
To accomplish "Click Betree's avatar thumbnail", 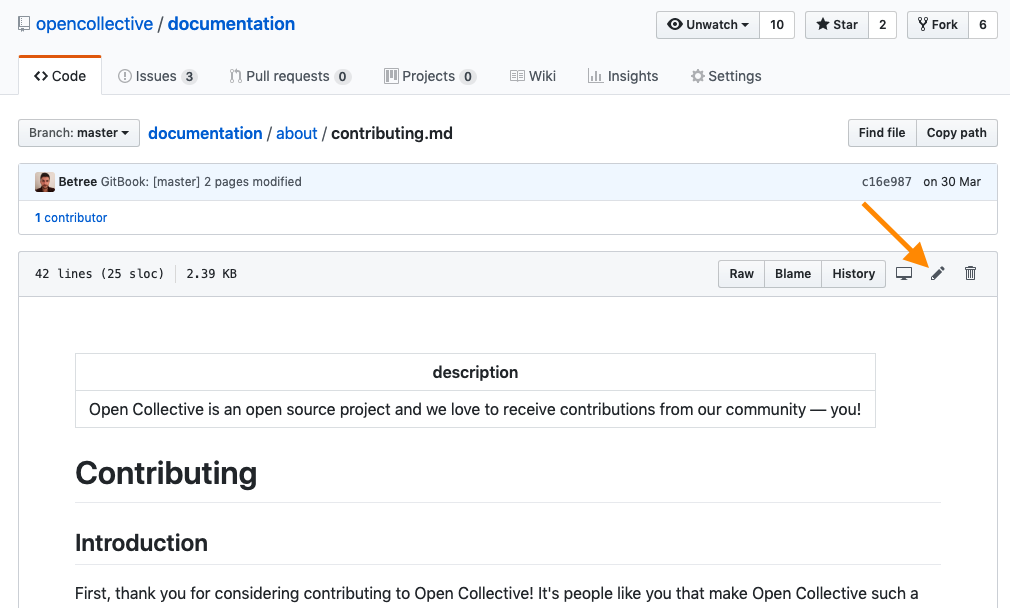I will 44,182.
